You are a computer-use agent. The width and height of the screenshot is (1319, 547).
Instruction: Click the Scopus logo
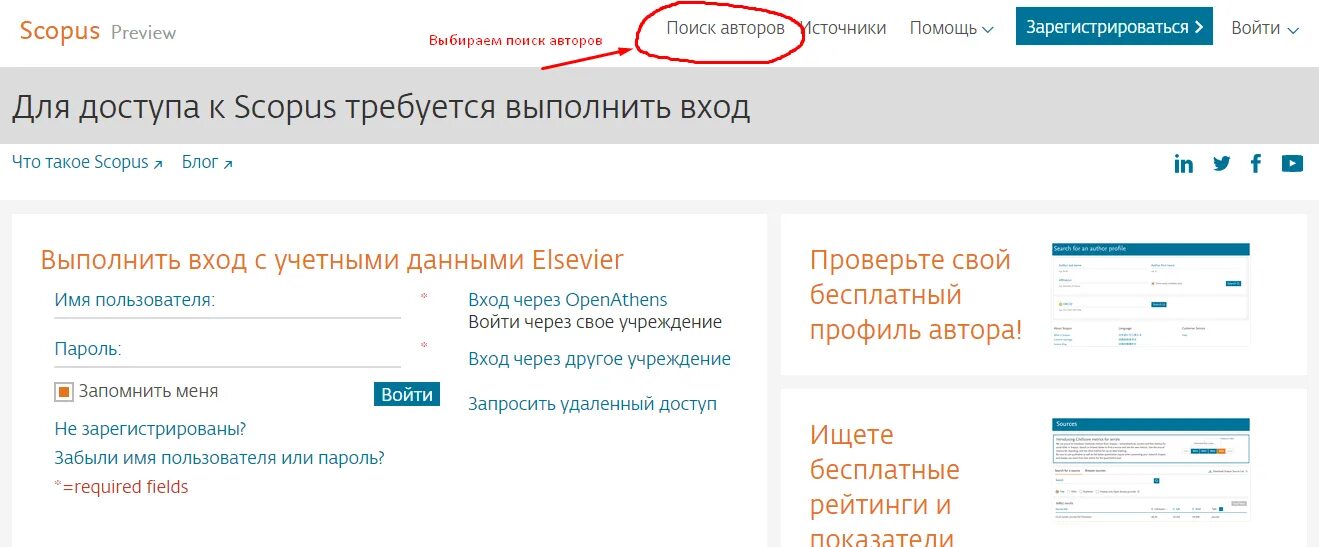coord(60,30)
